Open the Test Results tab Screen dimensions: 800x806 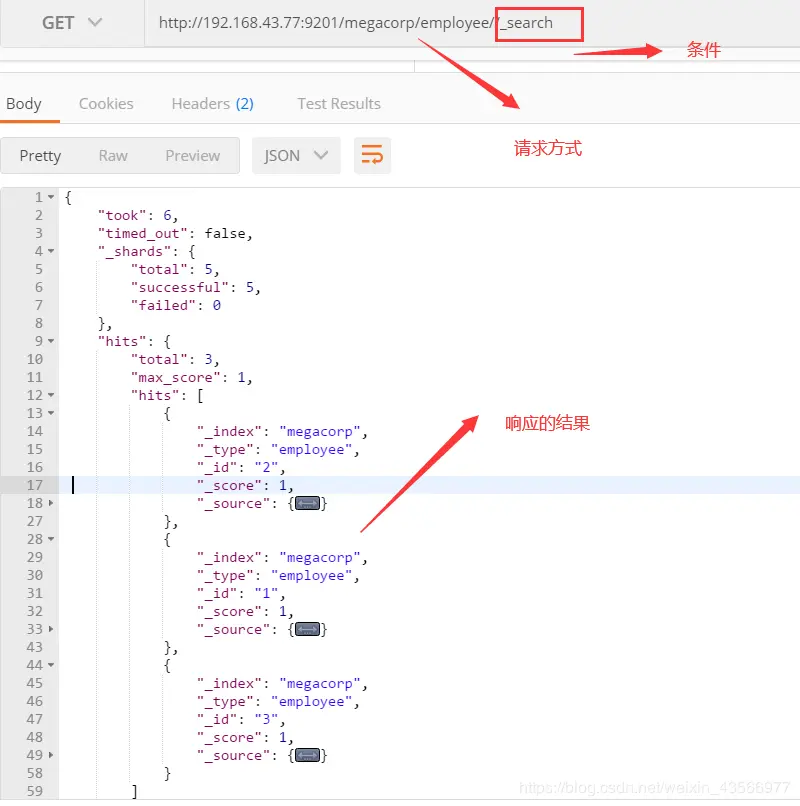339,104
